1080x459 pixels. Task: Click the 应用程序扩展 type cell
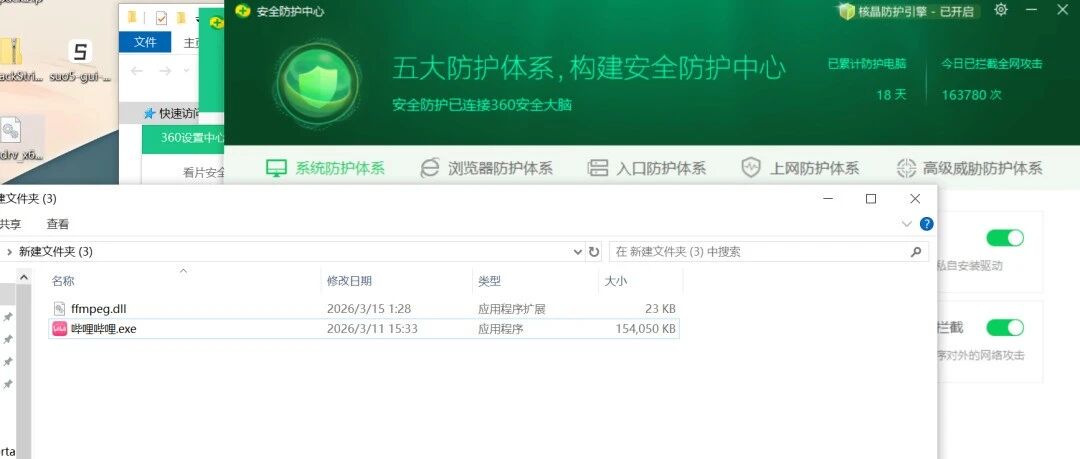click(512, 309)
